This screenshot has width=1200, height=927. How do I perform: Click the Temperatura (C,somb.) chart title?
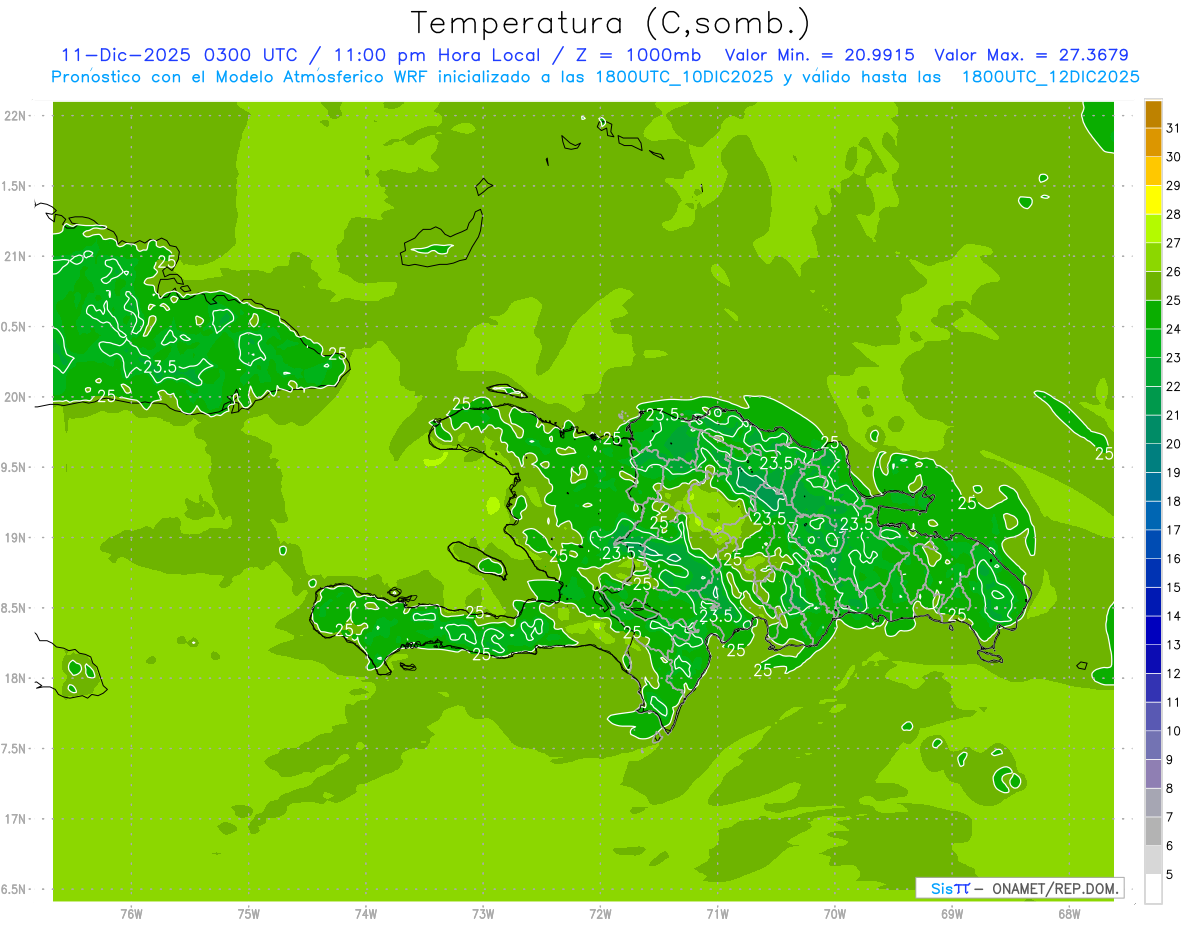tap(611, 23)
